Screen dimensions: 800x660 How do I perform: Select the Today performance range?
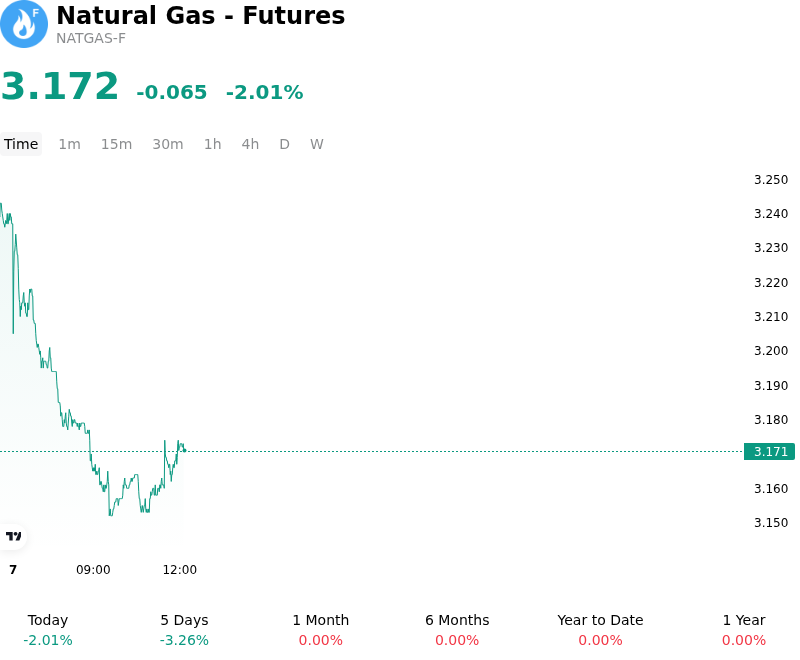[x=48, y=630]
